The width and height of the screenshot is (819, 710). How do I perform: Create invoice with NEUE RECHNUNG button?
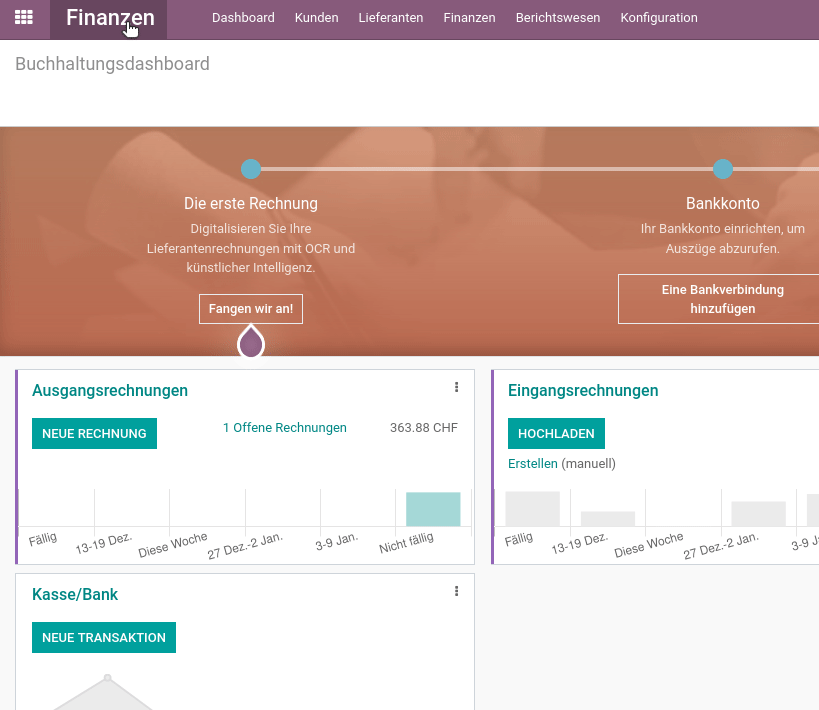(94, 434)
